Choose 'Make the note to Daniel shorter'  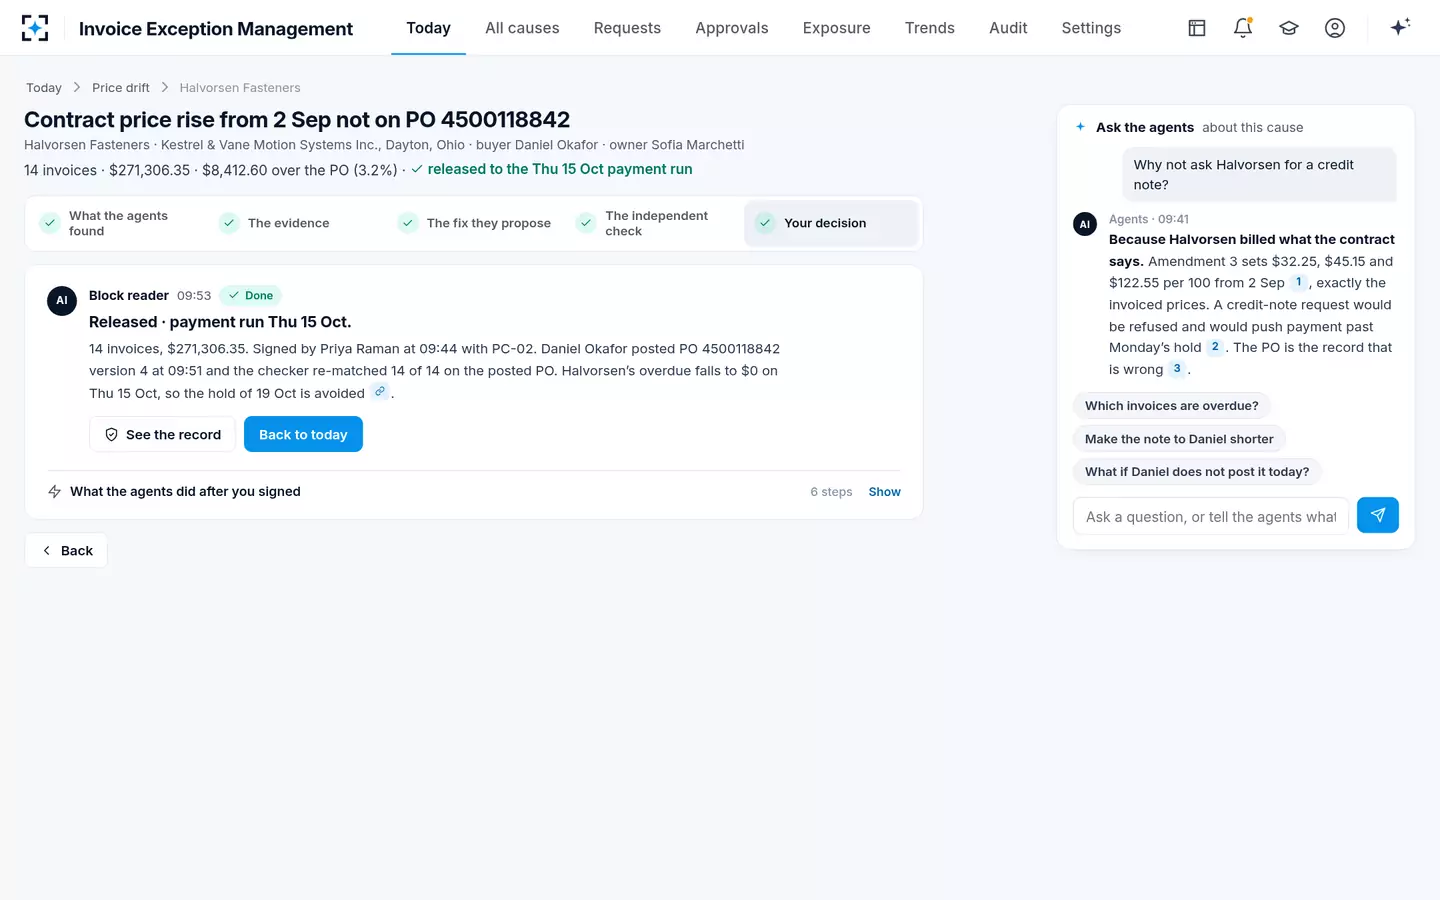[x=1179, y=439]
